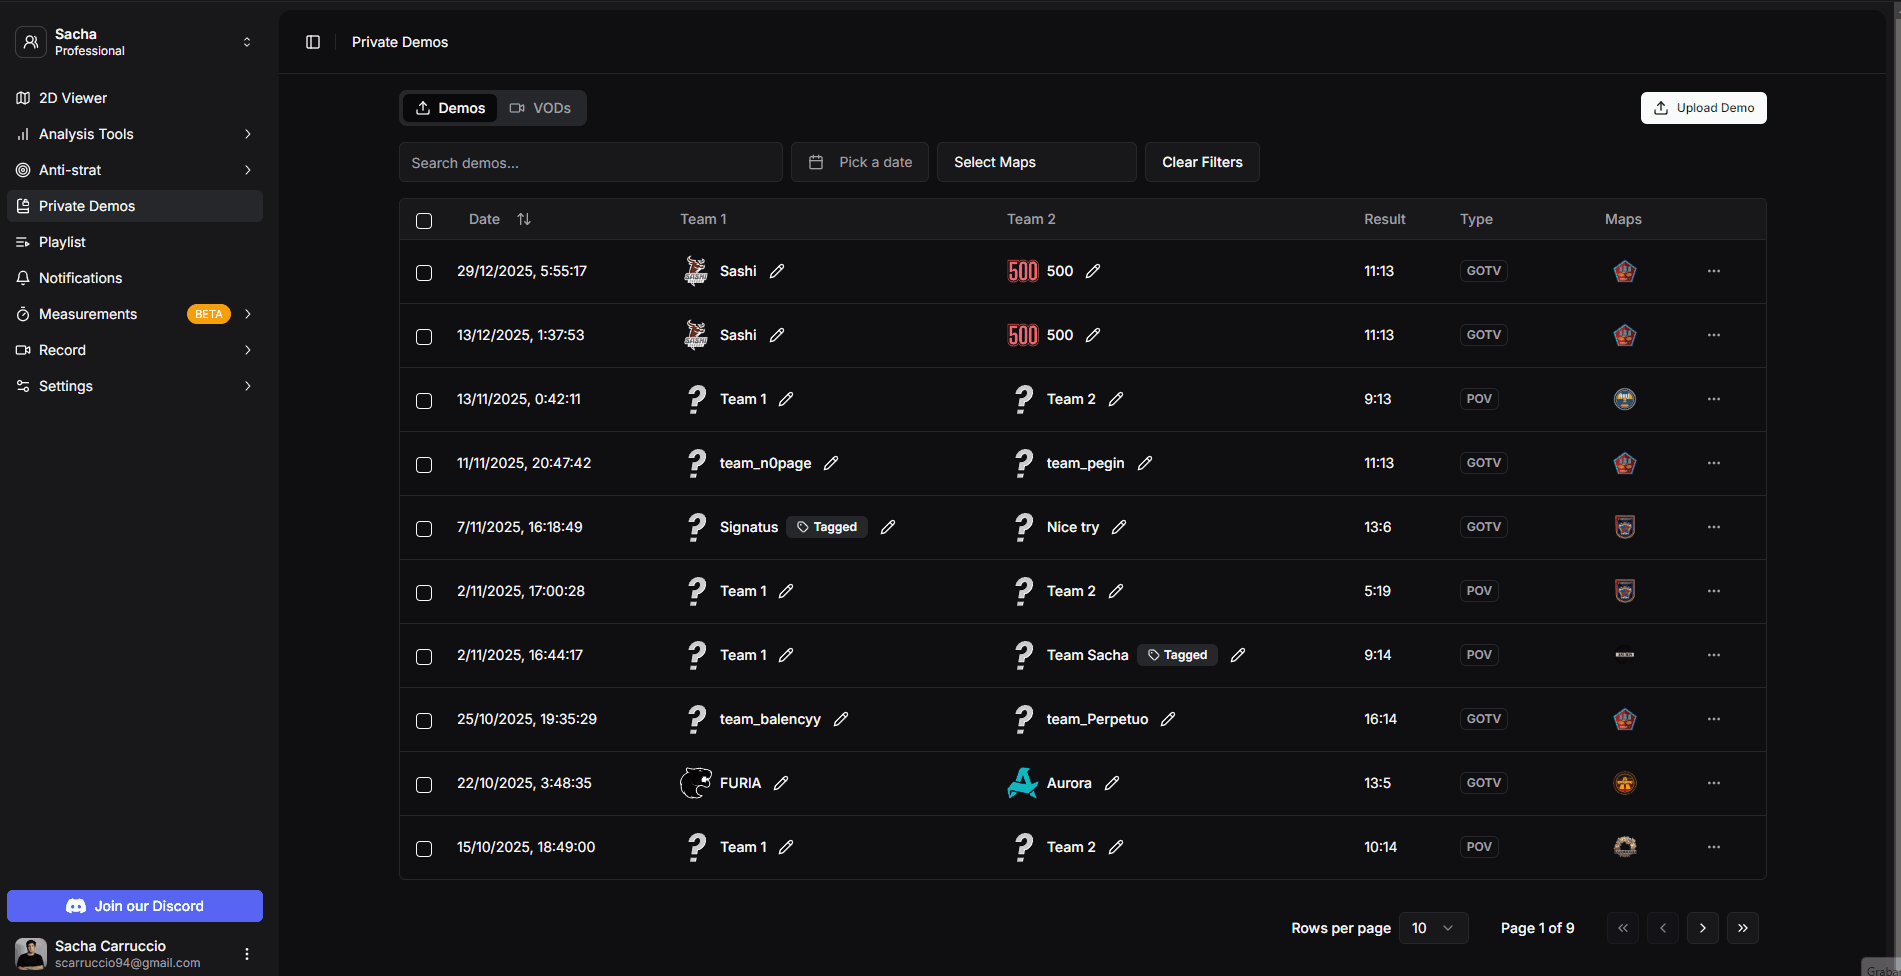Click the date sort arrows icon
Screen dimensions: 1901x976
524,219
